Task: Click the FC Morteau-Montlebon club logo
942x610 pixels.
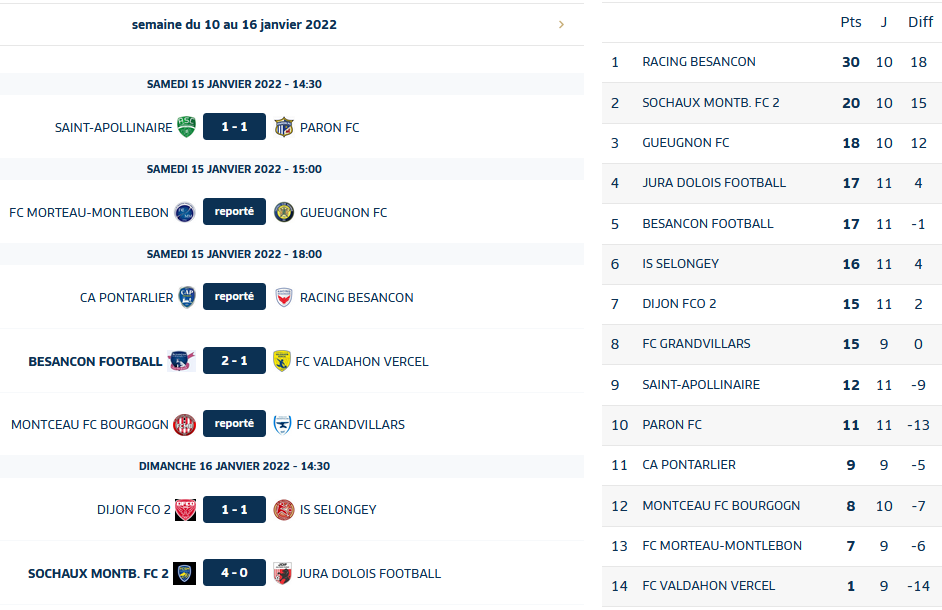Action: tap(184, 212)
